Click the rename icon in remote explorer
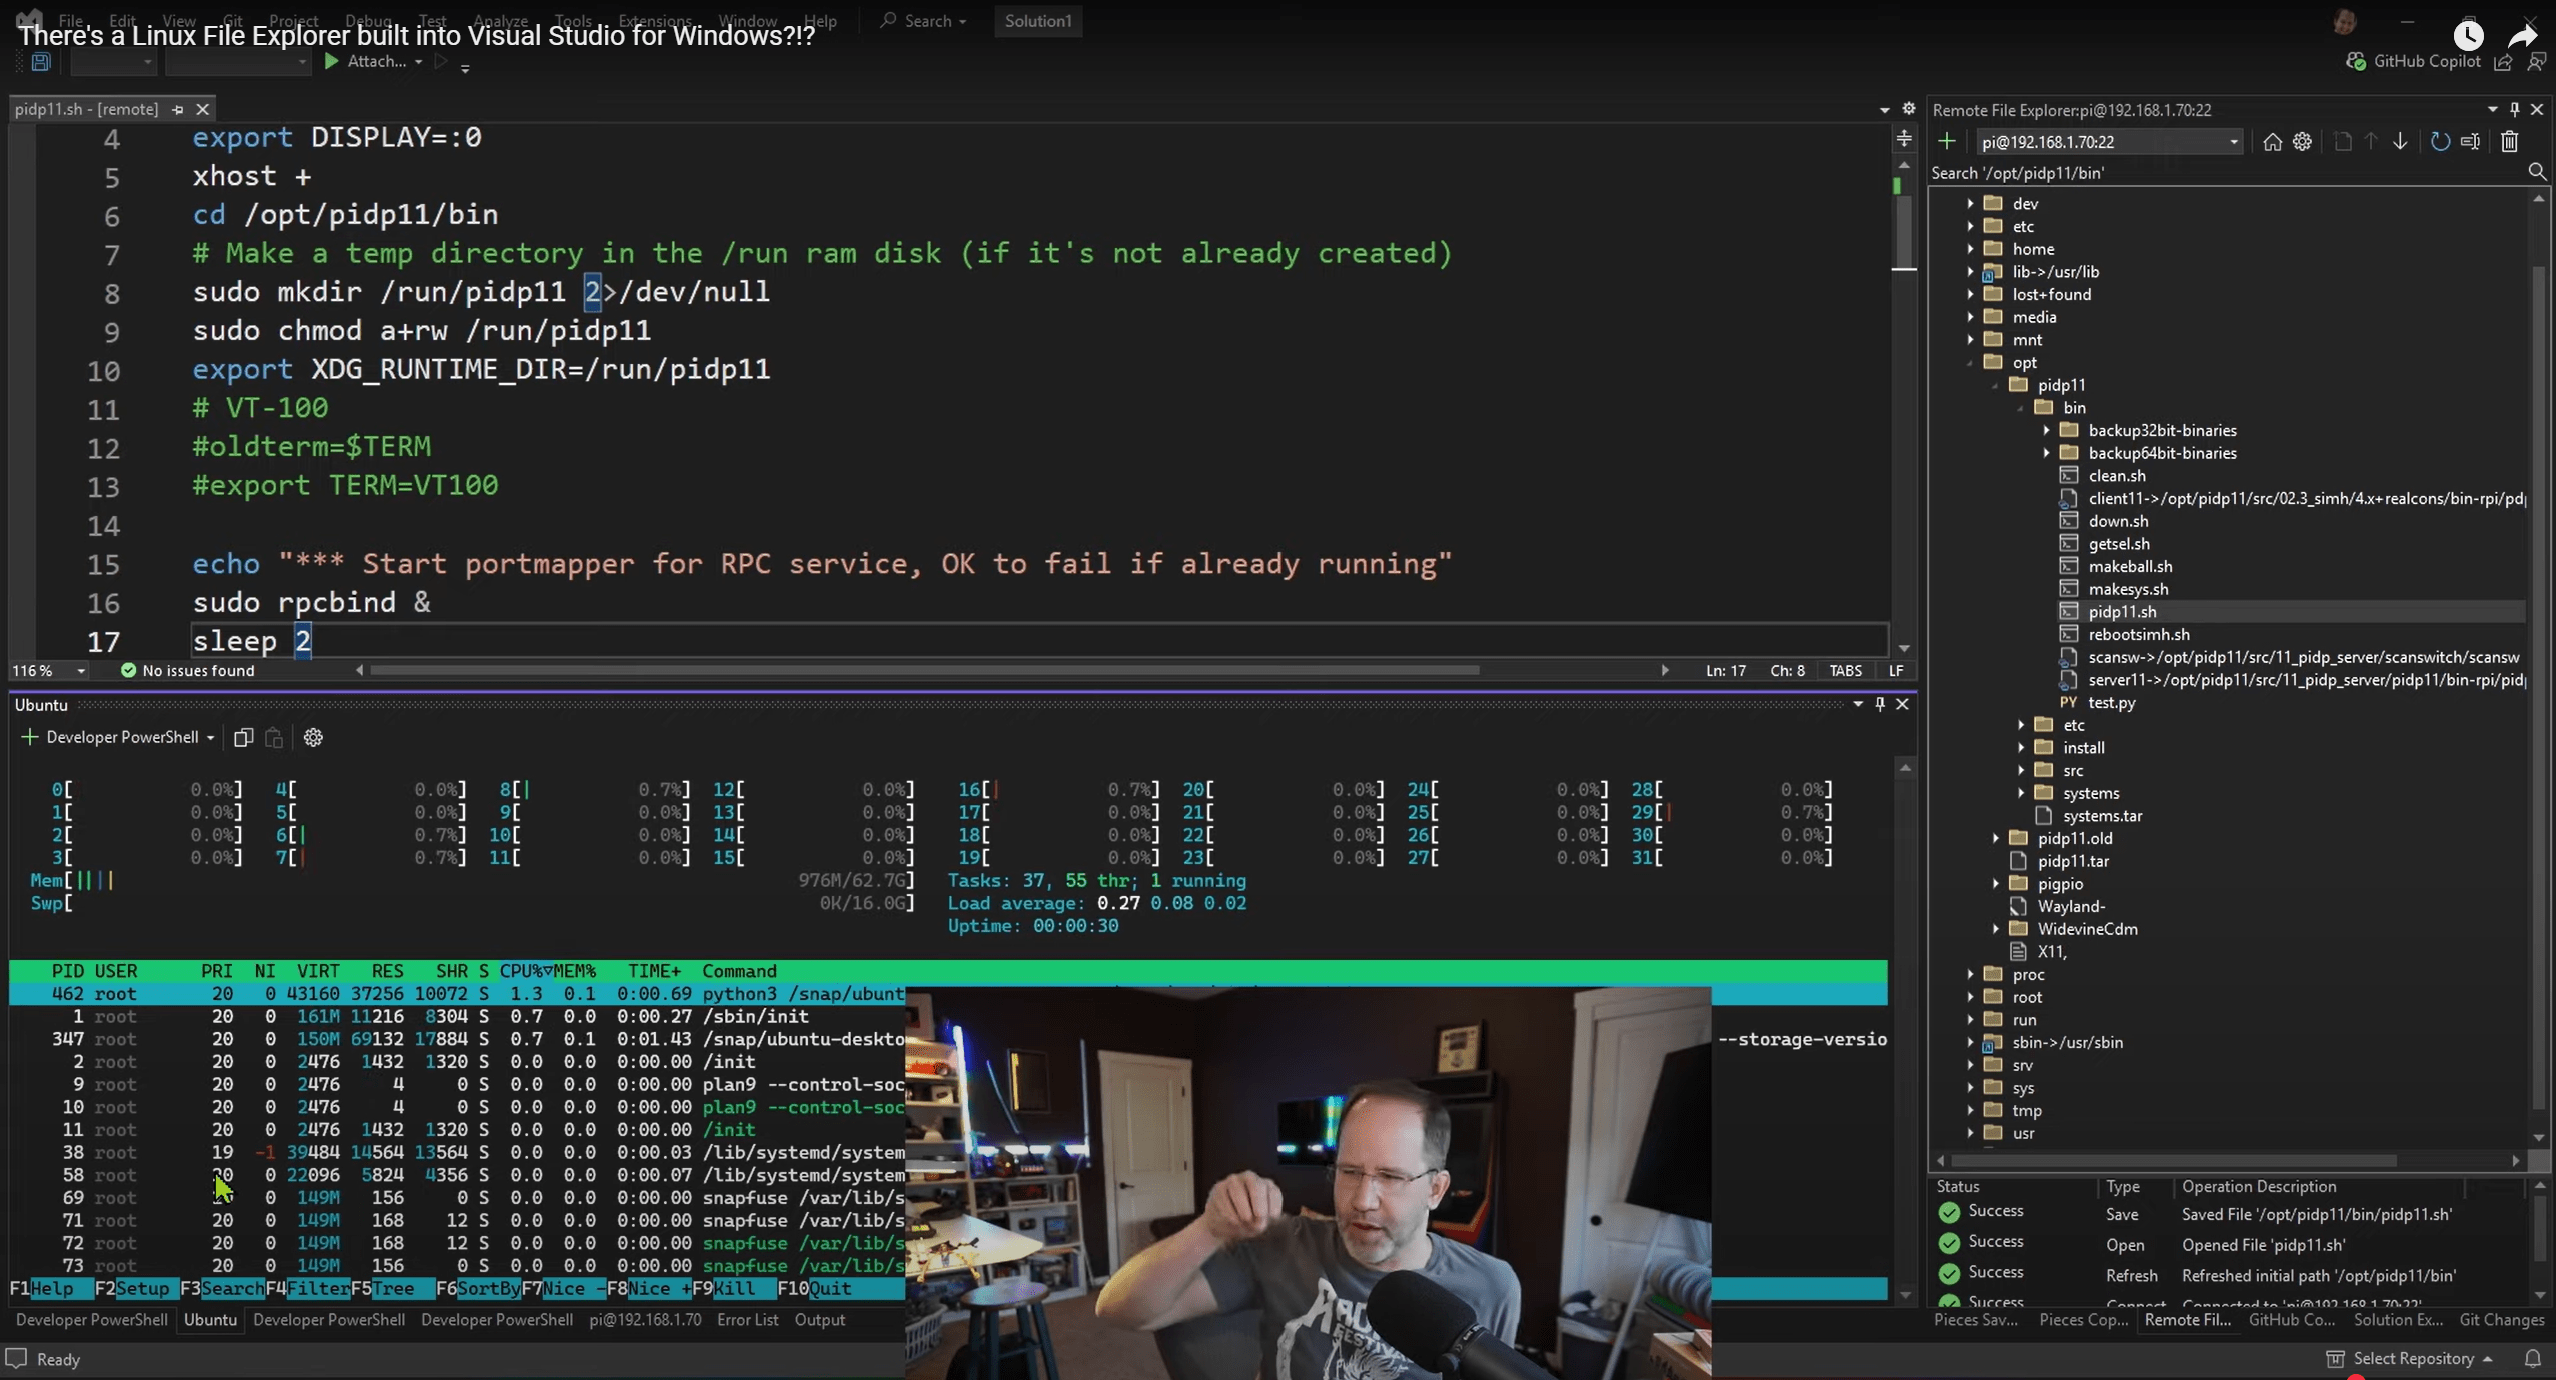The image size is (2556, 1380). pyautogui.click(x=2470, y=142)
